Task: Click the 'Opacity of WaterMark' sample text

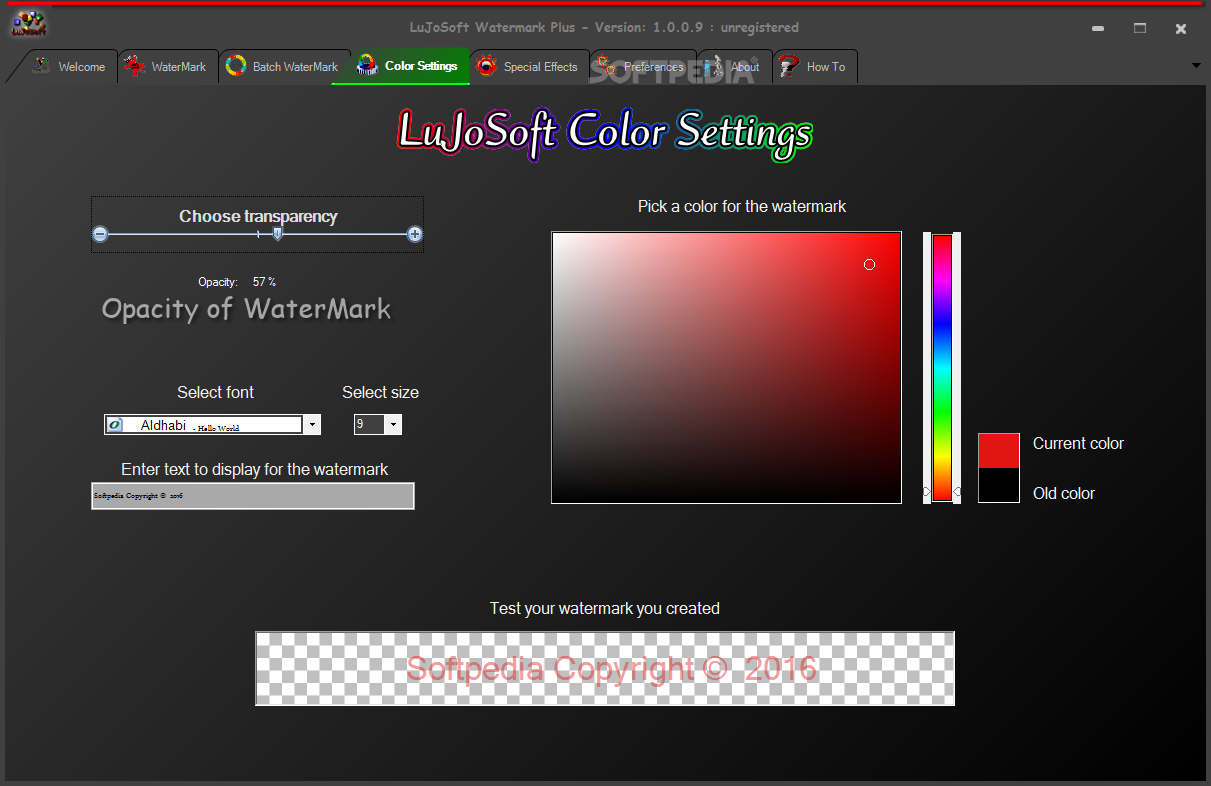Action: [246, 309]
